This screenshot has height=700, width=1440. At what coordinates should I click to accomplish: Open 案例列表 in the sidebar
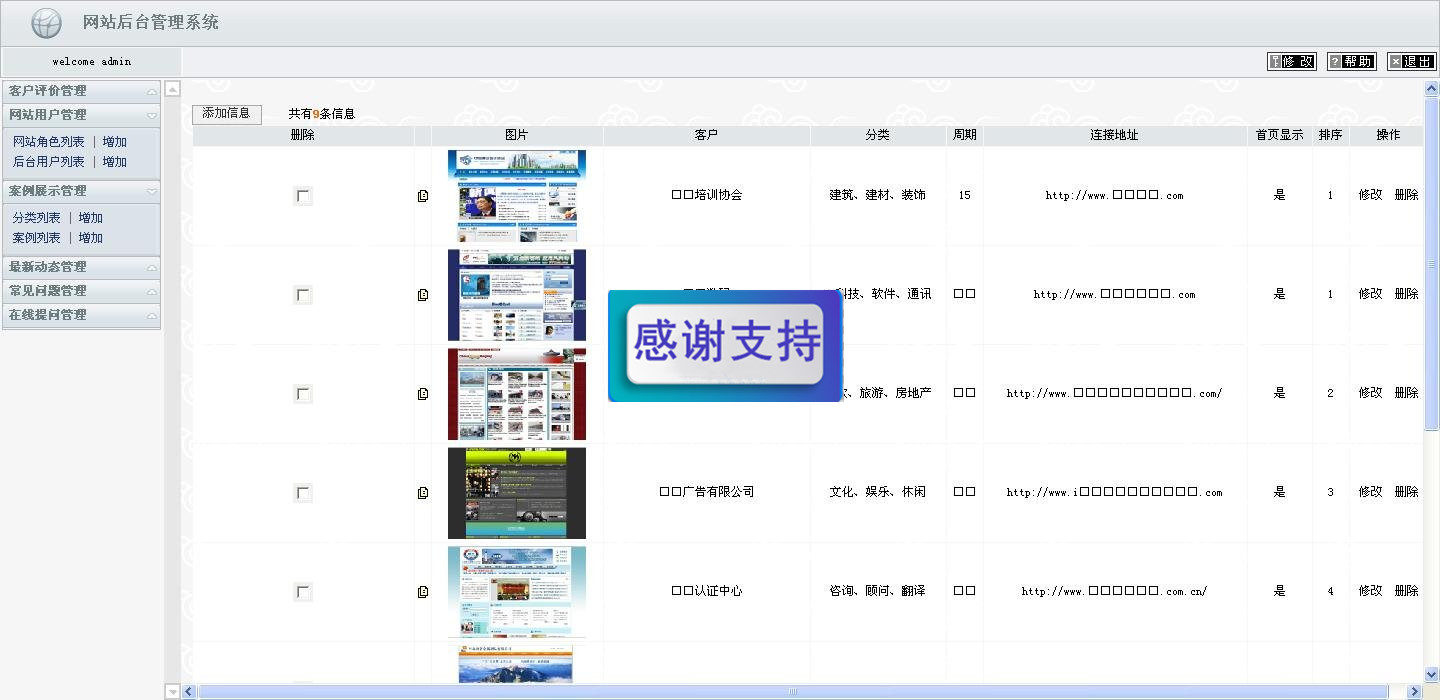pos(37,238)
